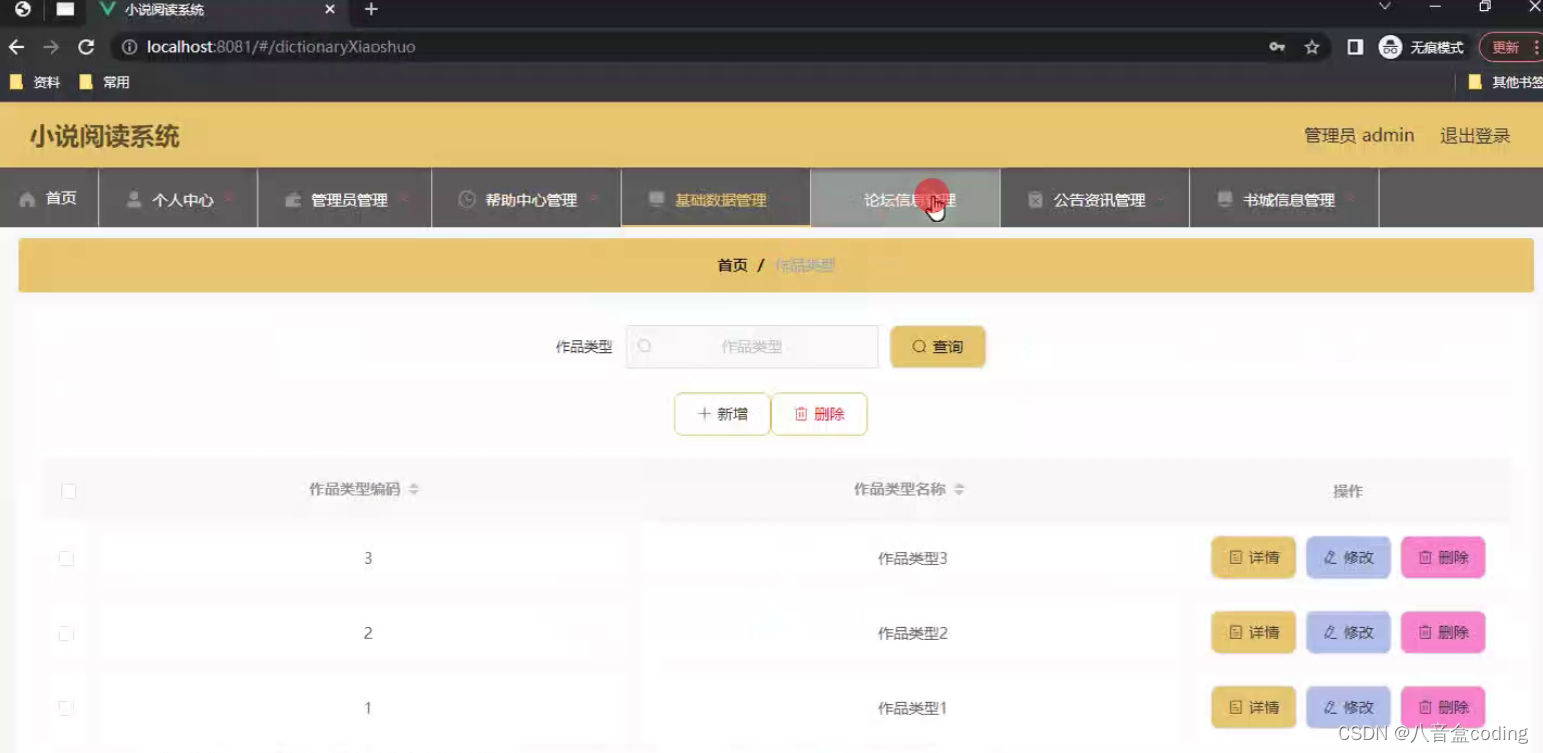Open a new browser tab
This screenshot has width=1543, height=753.
tap(371, 10)
